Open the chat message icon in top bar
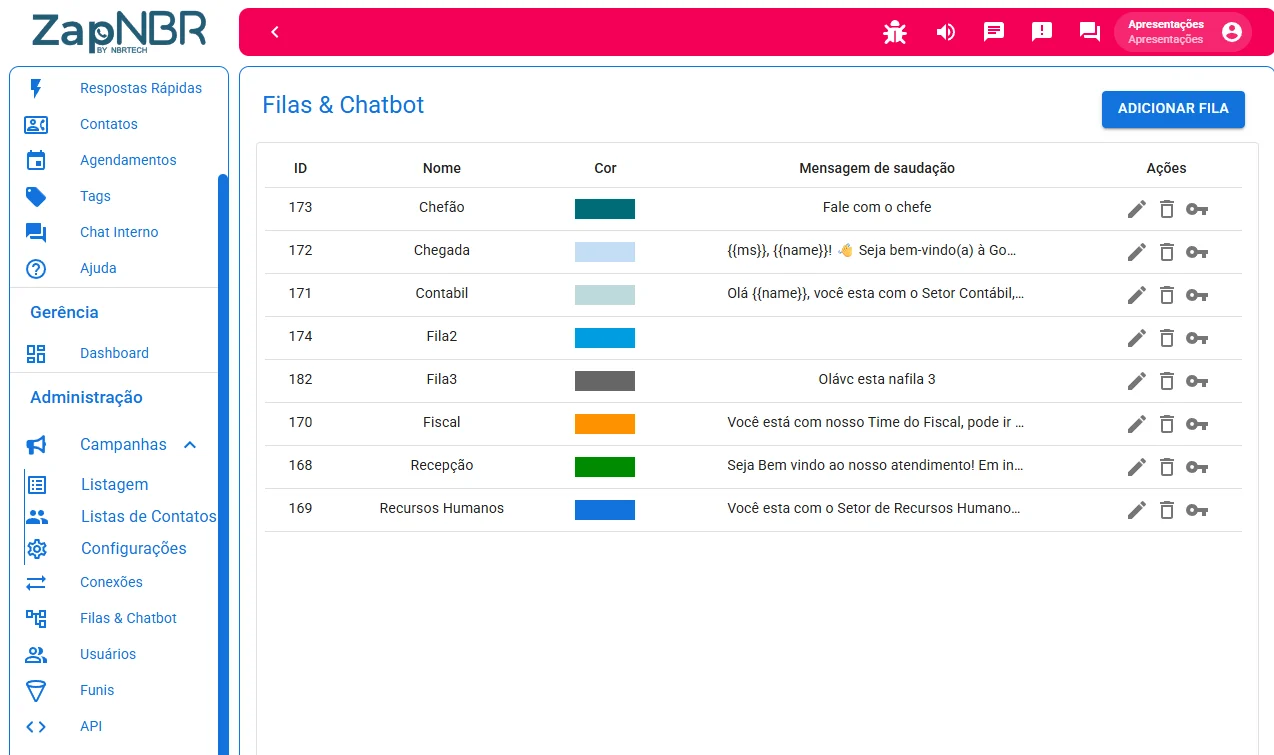1274x755 pixels. click(x=994, y=31)
